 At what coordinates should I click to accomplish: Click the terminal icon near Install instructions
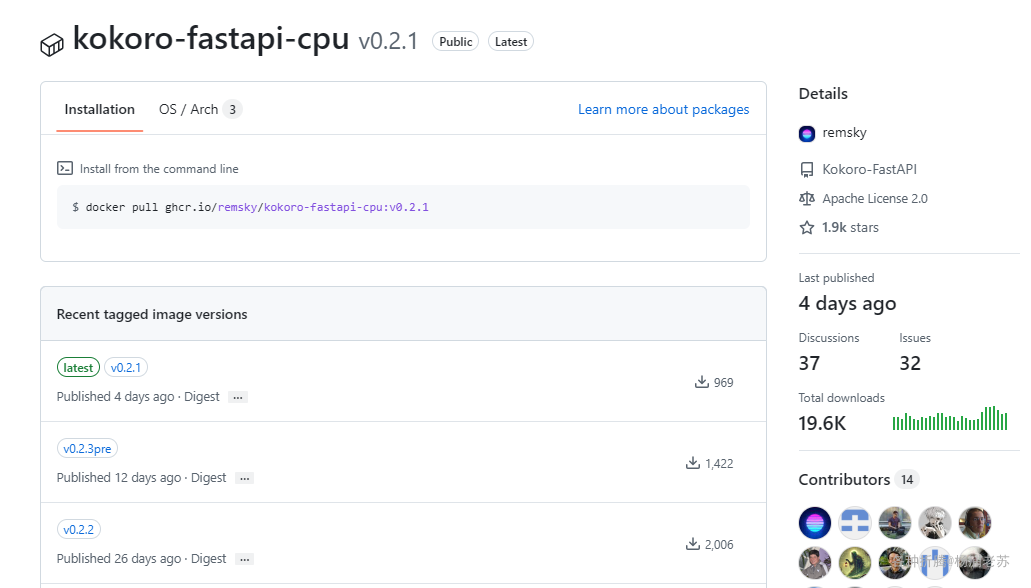(65, 168)
